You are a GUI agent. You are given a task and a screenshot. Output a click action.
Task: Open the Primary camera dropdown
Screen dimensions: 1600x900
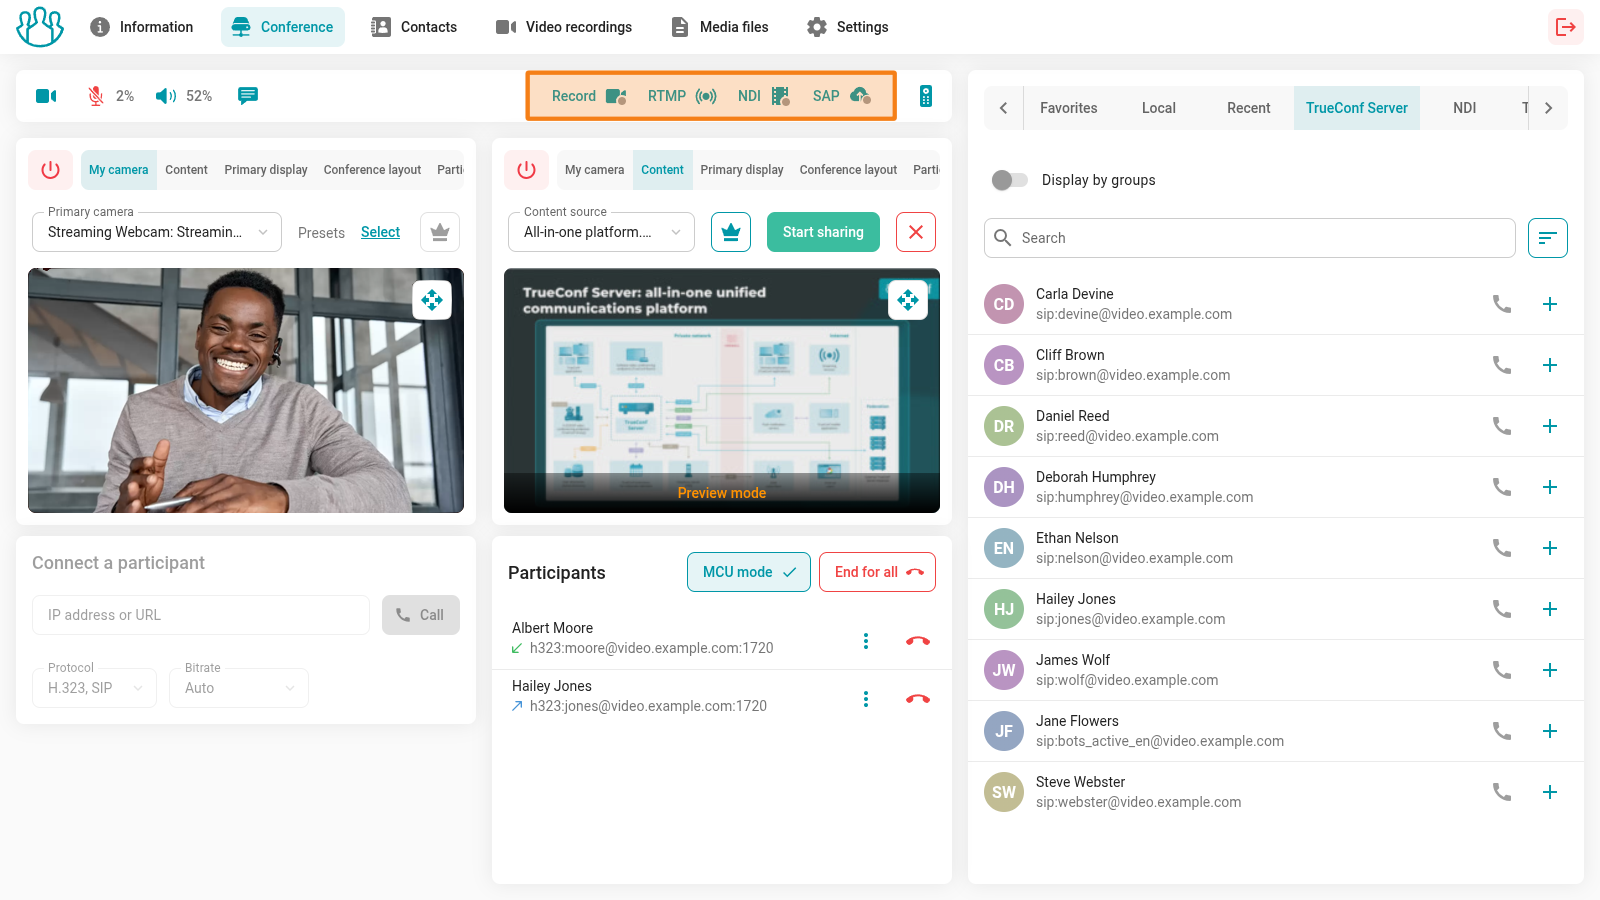[x=157, y=232]
